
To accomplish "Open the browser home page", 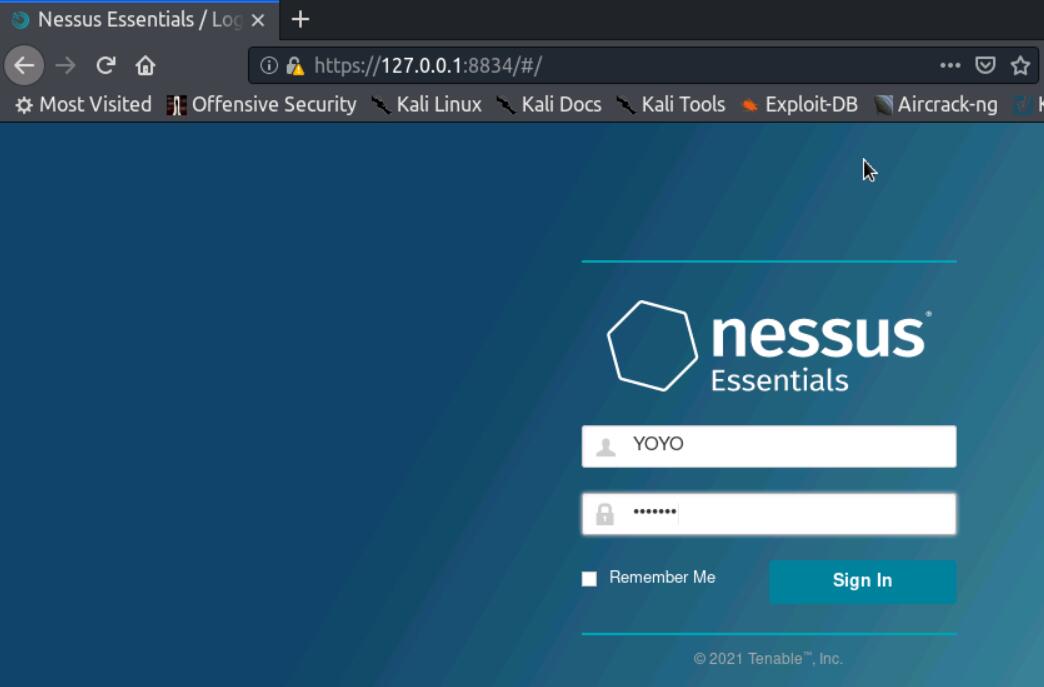I will click(145, 65).
